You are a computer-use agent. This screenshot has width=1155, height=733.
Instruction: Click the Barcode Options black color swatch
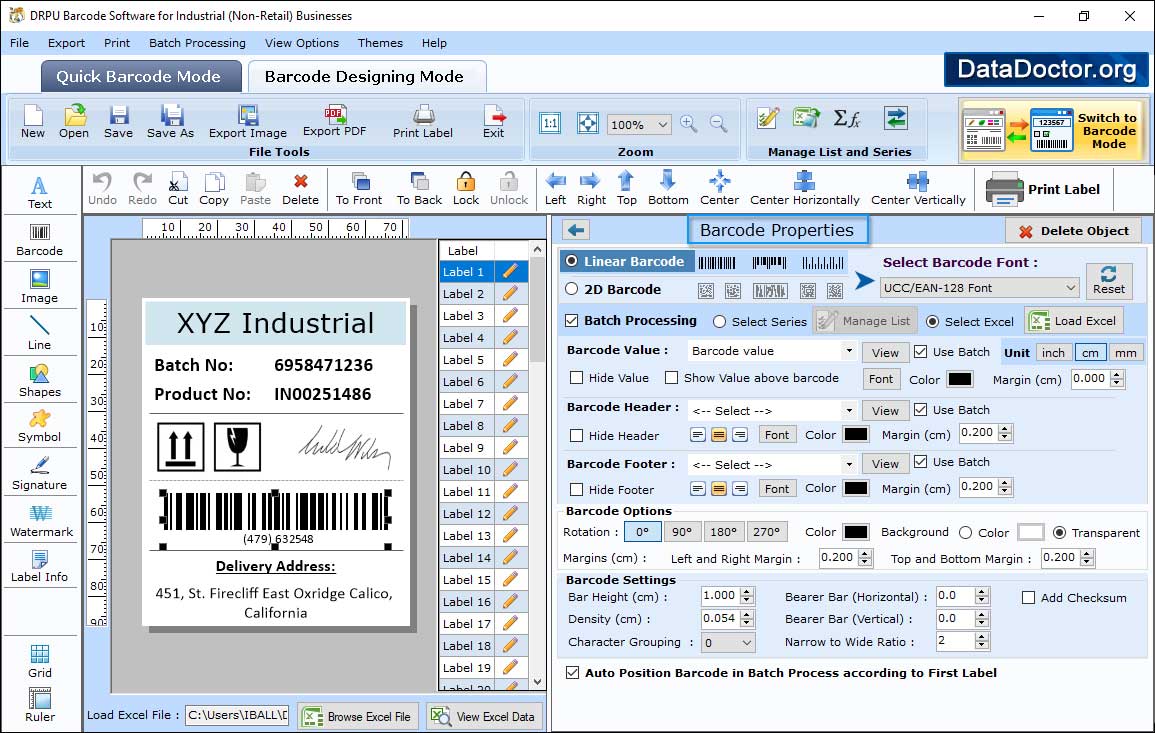coord(856,532)
